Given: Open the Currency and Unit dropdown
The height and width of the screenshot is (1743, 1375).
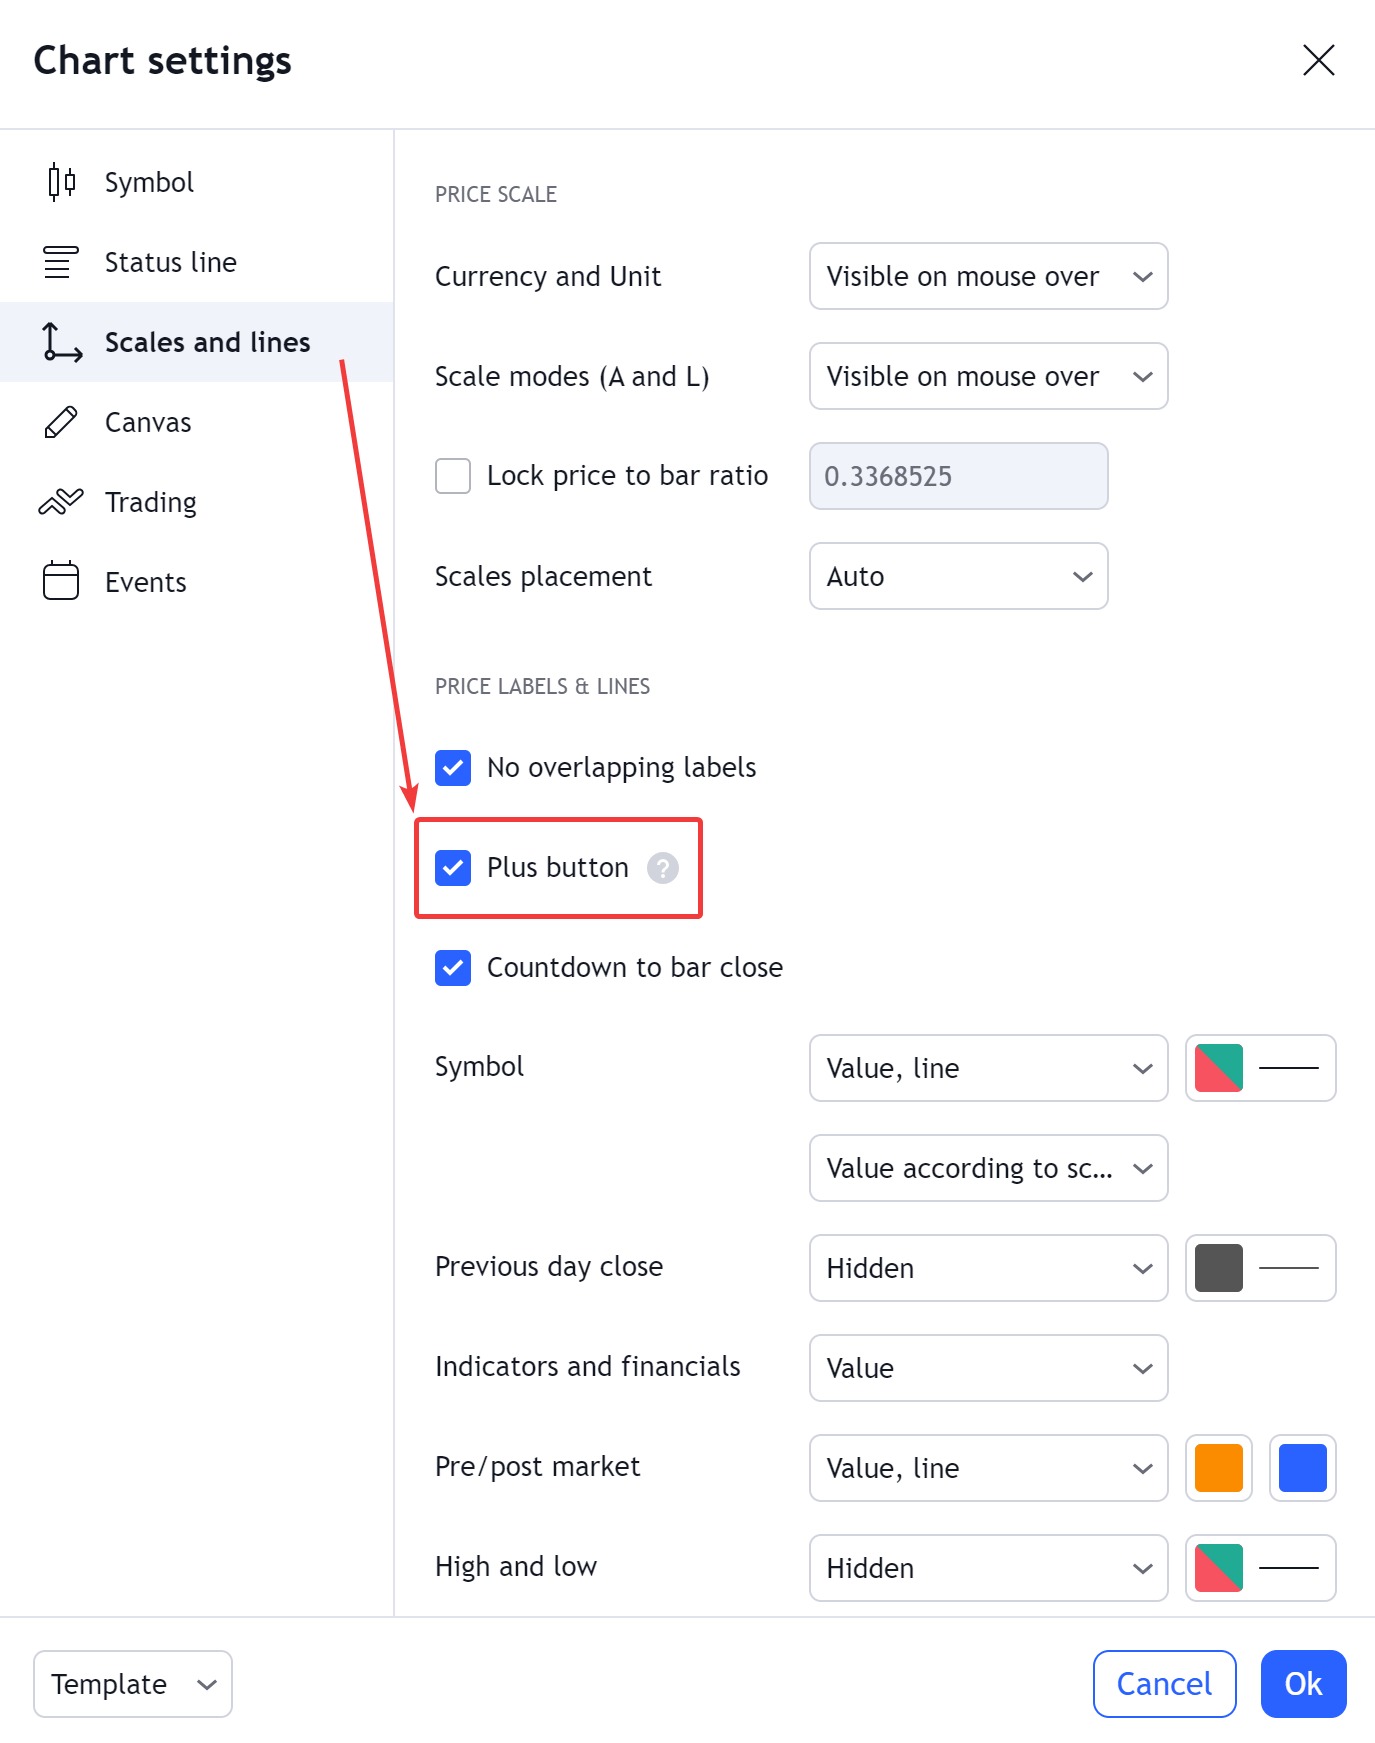Looking at the screenshot, I should pos(987,276).
